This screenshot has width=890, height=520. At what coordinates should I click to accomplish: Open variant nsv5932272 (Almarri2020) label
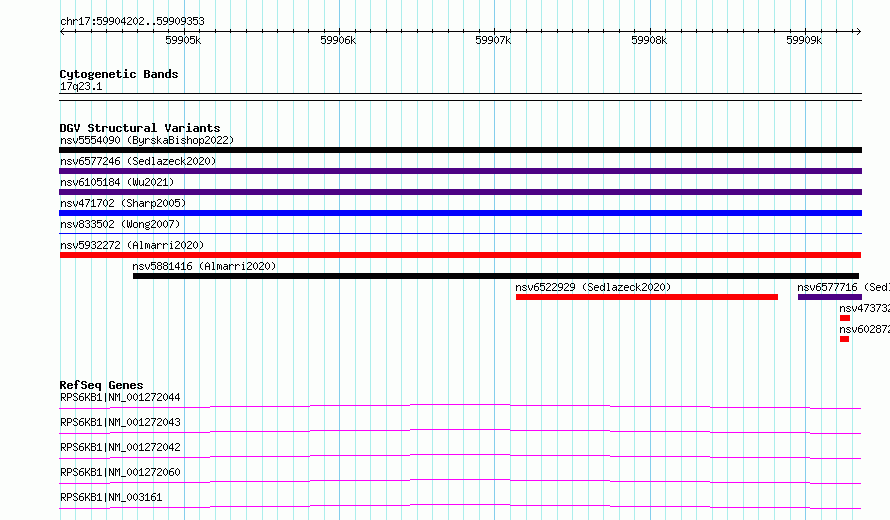coord(132,245)
